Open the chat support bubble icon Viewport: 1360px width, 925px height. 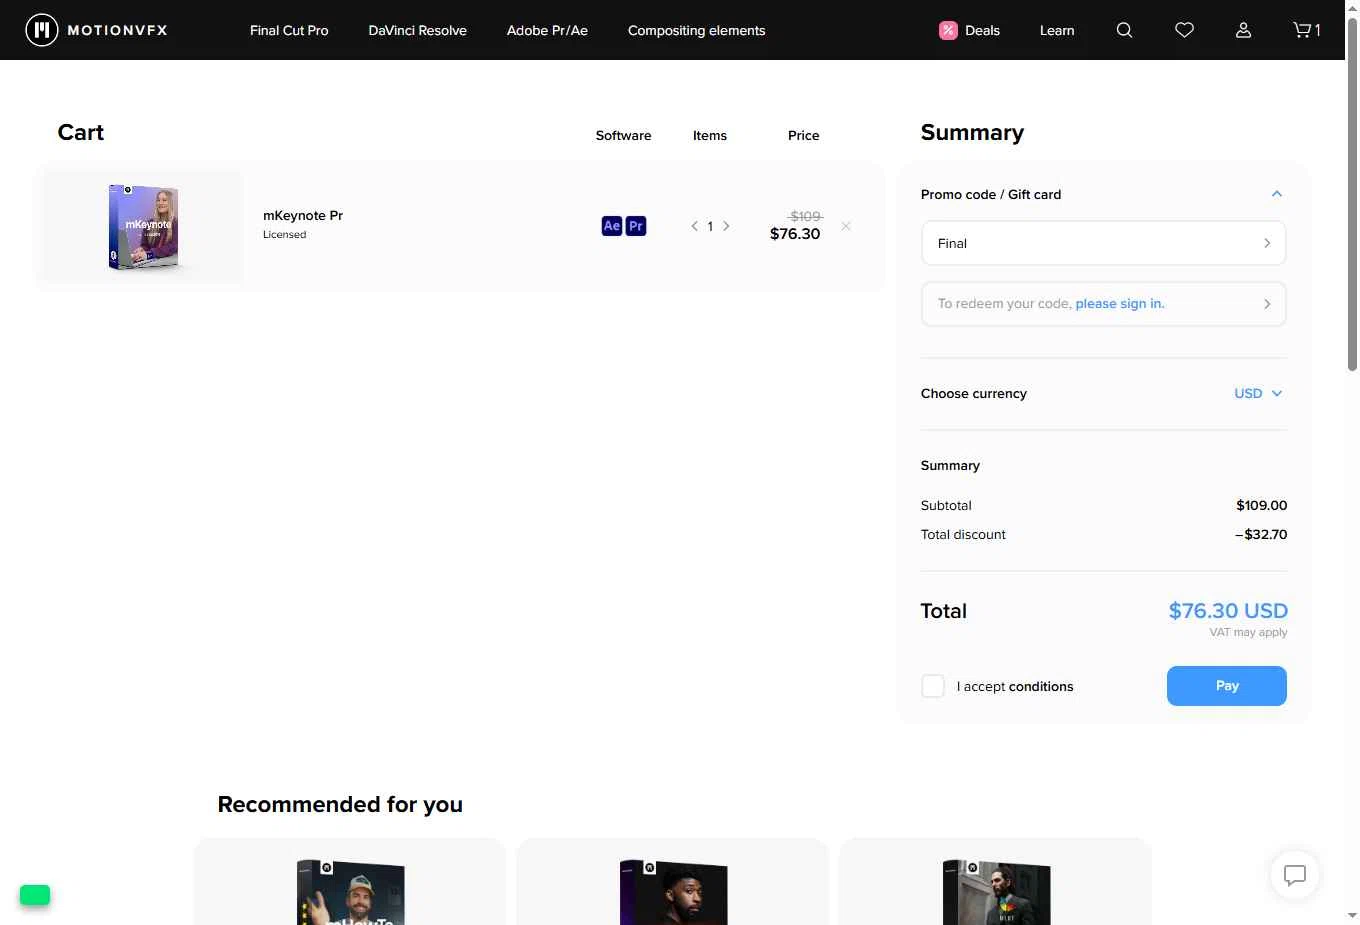tap(1295, 875)
